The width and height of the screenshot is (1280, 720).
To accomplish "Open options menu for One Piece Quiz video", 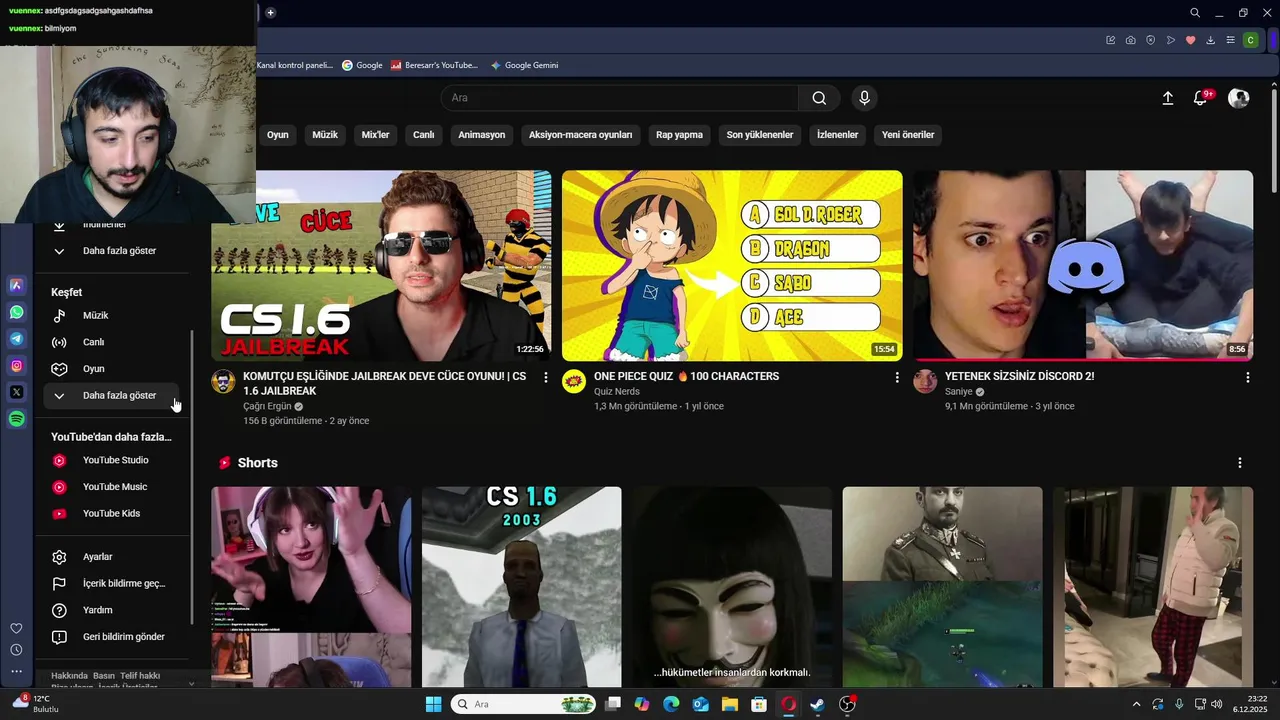I will click(896, 377).
